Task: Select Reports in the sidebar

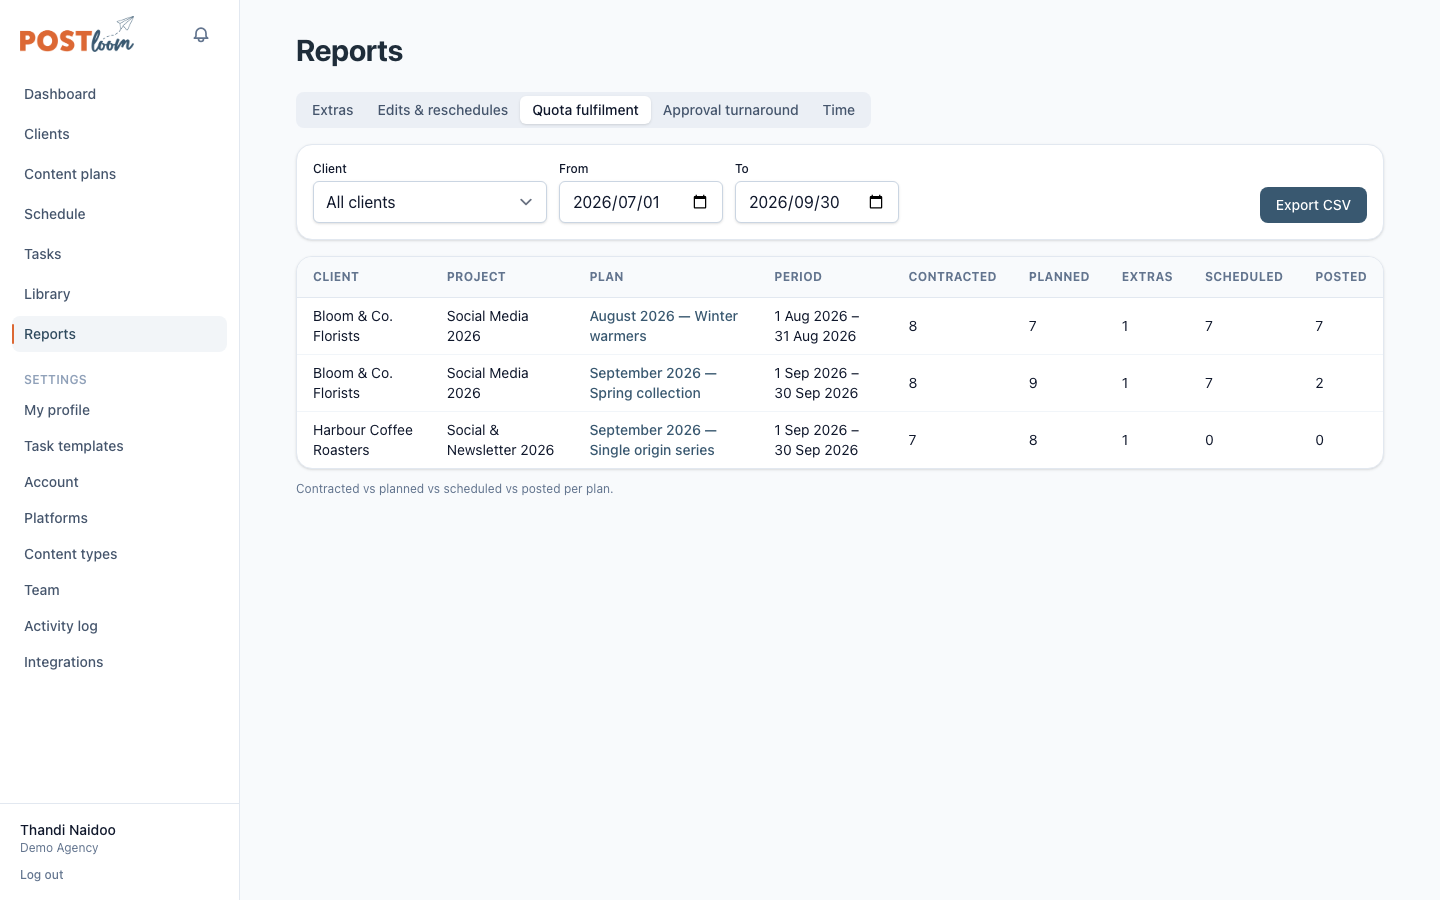Action: 120,334
